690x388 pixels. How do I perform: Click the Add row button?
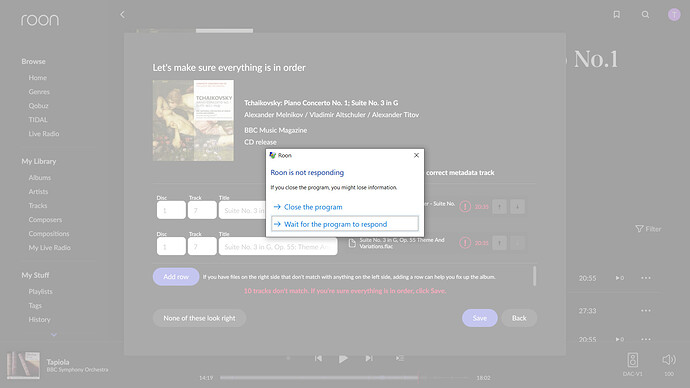pos(176,277)
